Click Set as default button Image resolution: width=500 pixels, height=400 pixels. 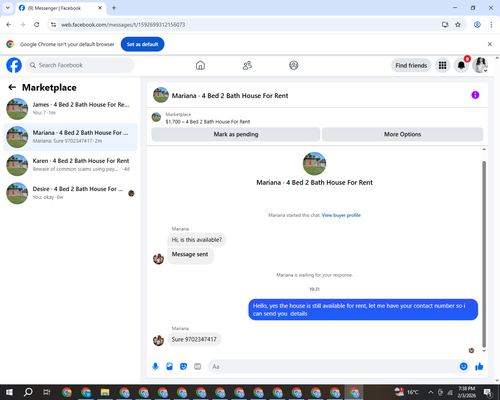pos(142,44)
